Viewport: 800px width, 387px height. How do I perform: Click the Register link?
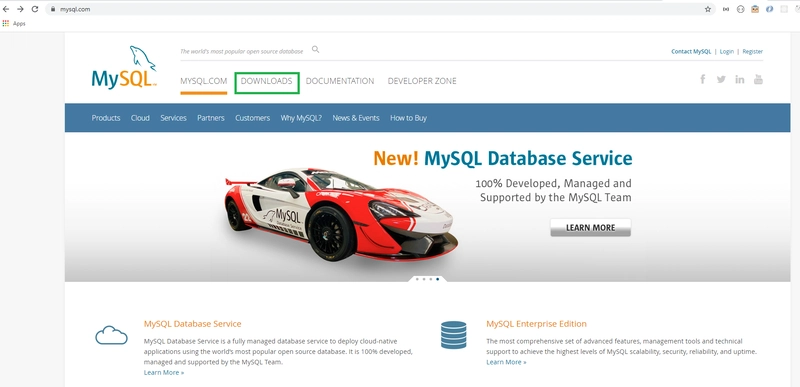753,51
